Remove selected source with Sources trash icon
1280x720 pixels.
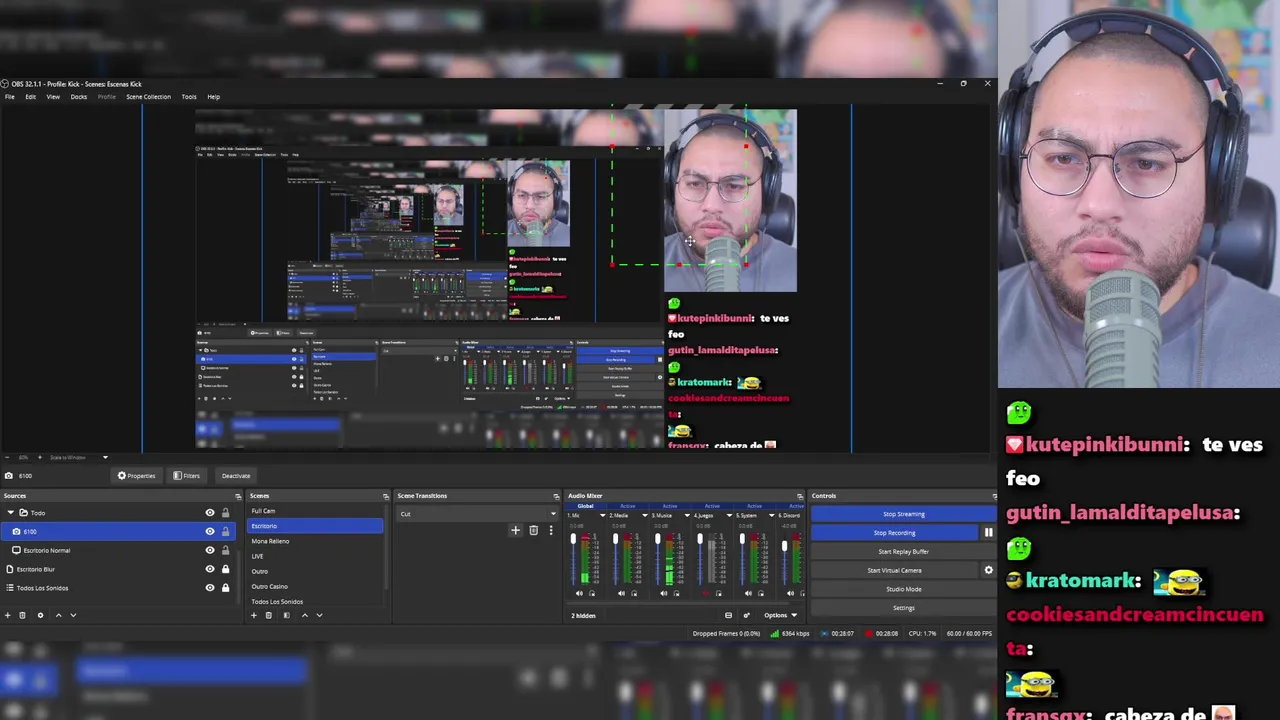pyautogui.click(x=22, y=615)
